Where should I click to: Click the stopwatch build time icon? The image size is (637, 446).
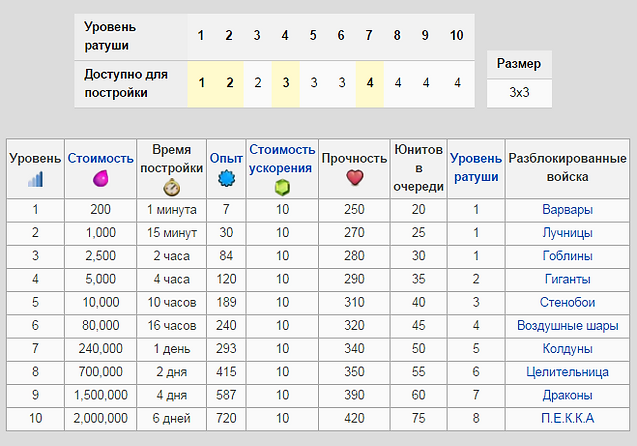pyautogui.click(x=171, y=188)
